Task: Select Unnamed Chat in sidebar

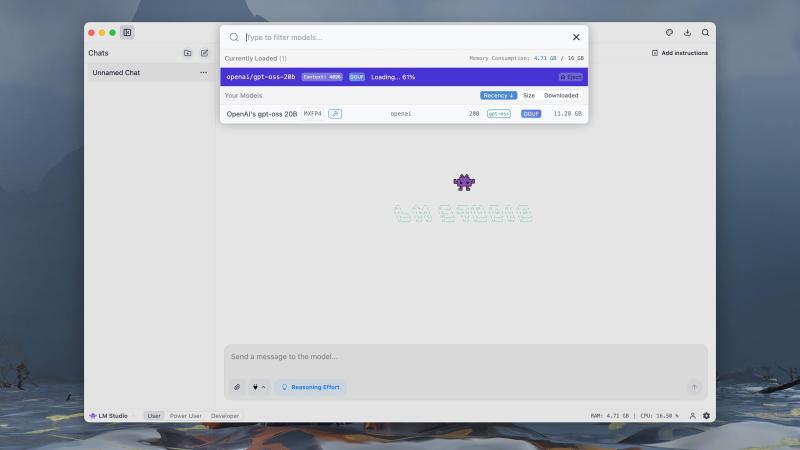Action: click(149, 72)
